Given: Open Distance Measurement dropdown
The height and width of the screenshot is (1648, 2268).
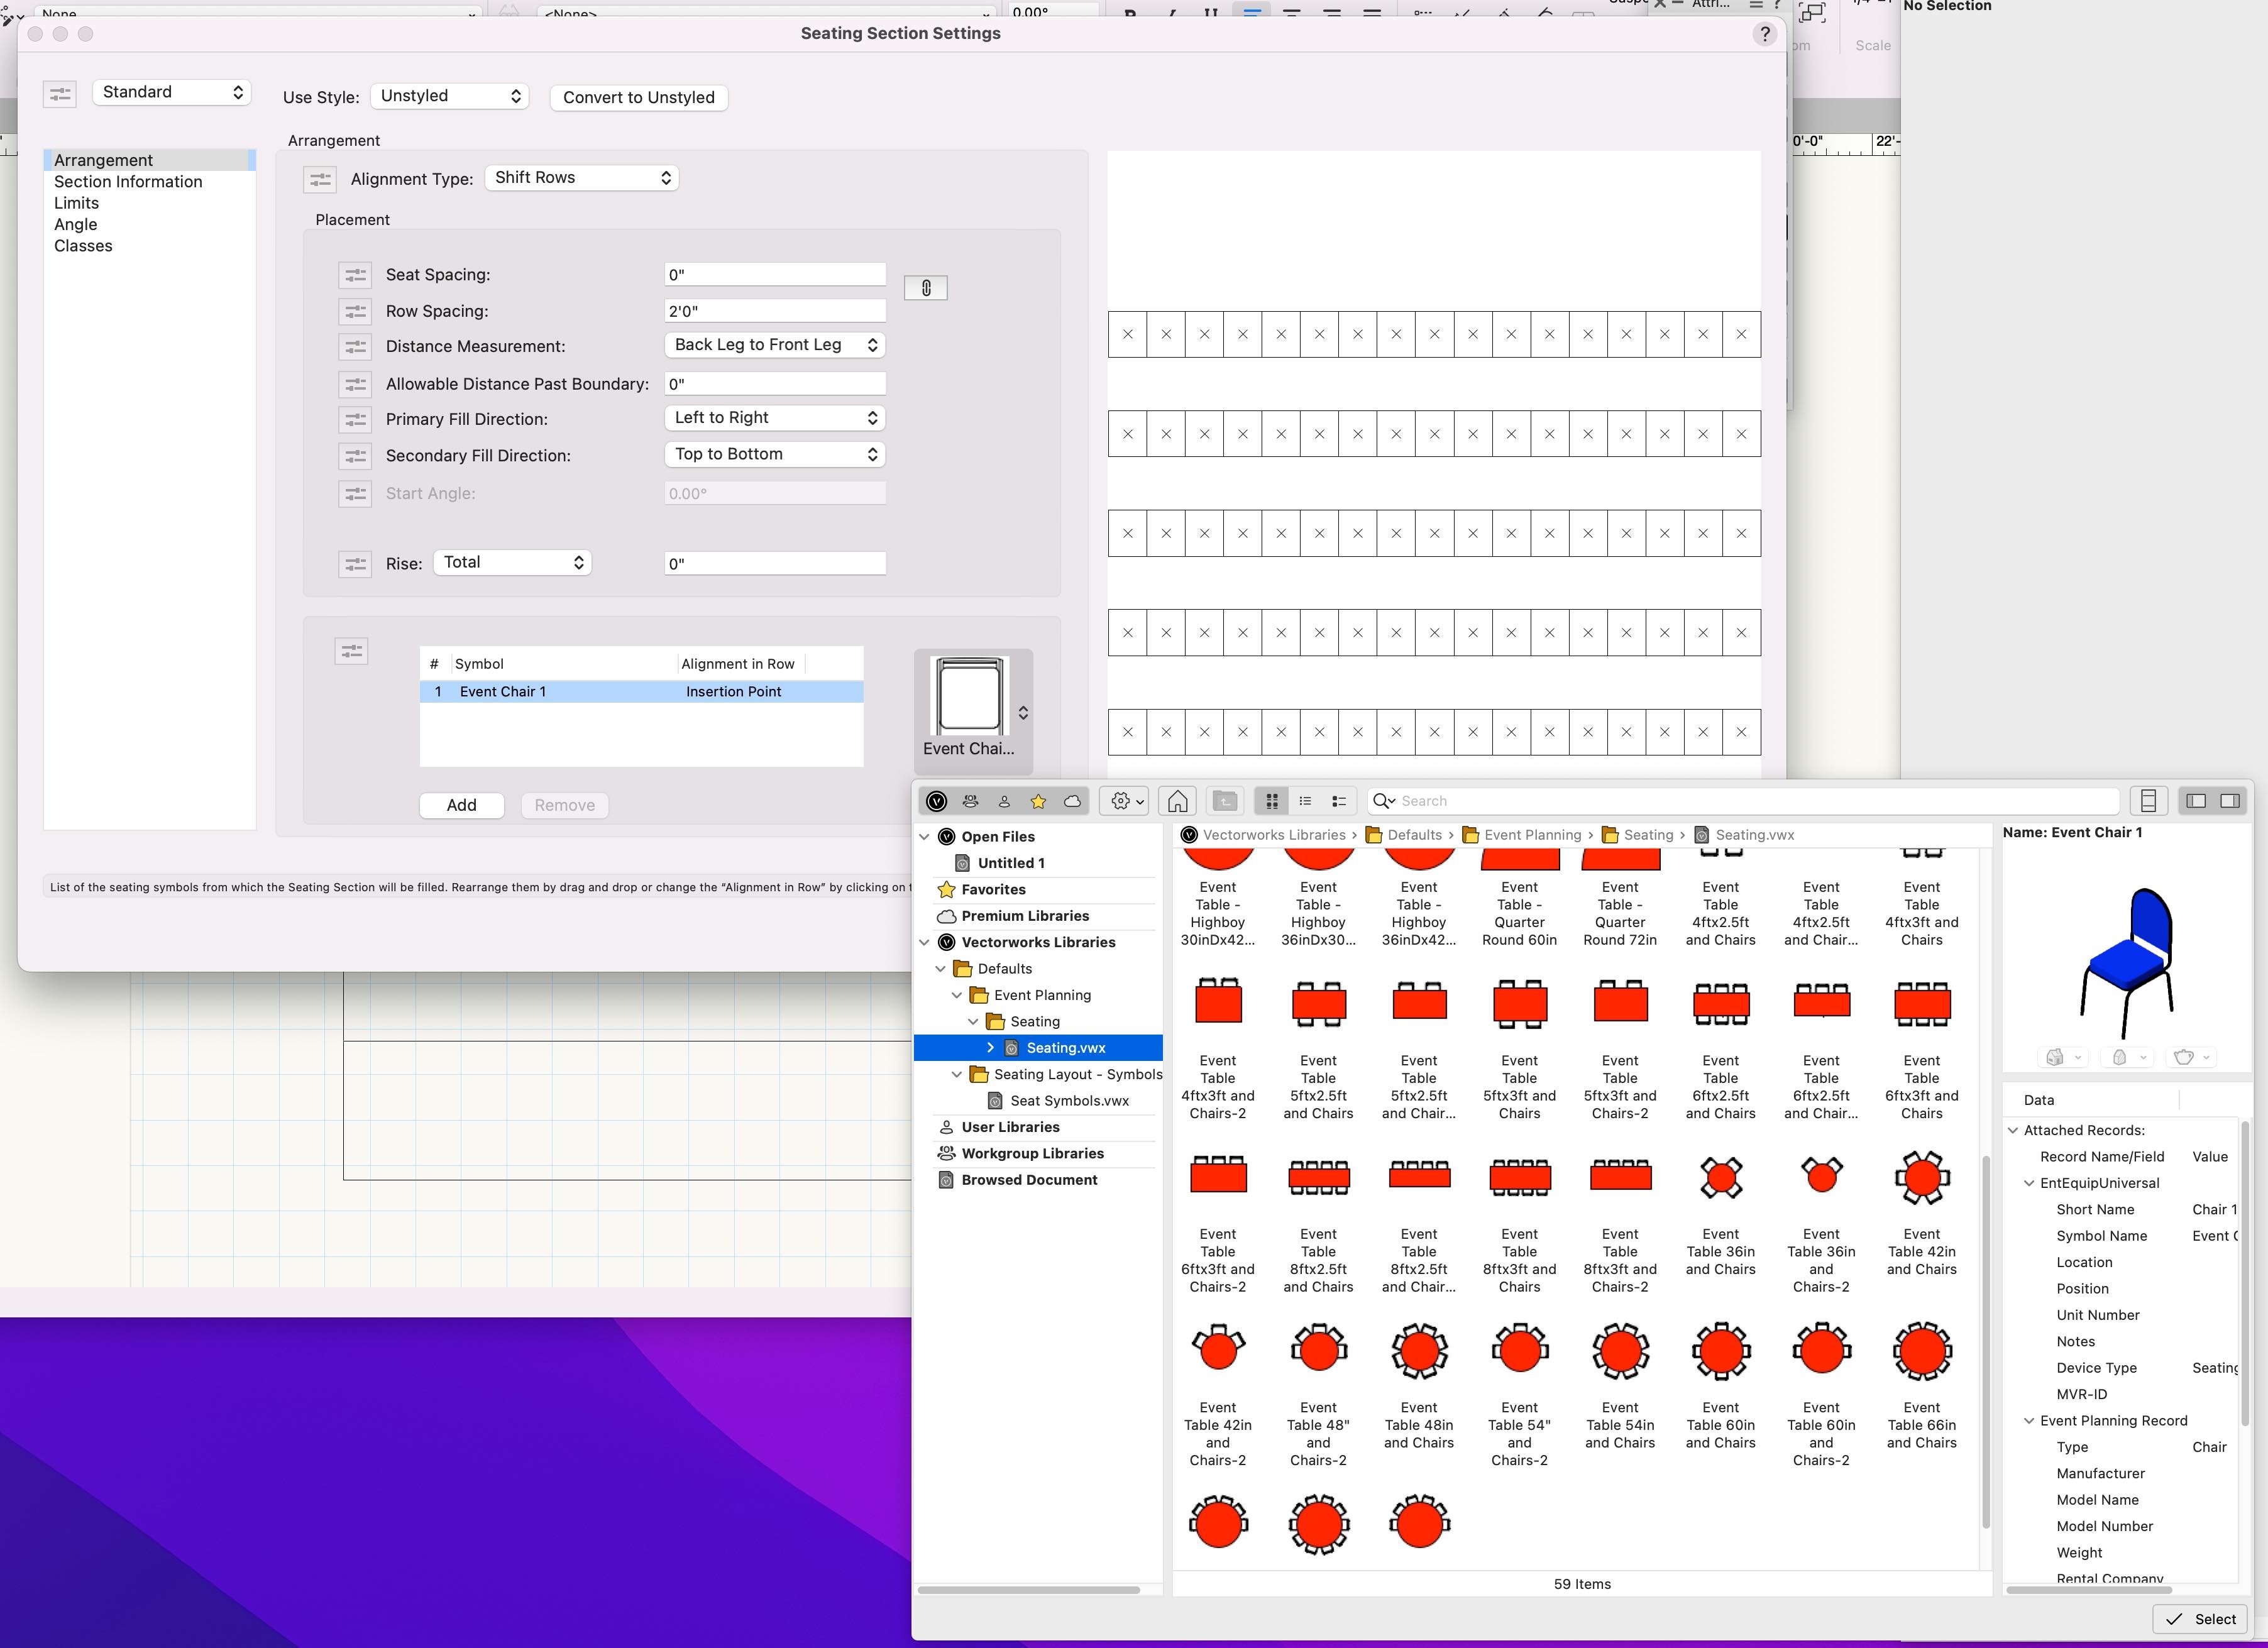Looking at the screenshot, I should [x=774, y=345].
